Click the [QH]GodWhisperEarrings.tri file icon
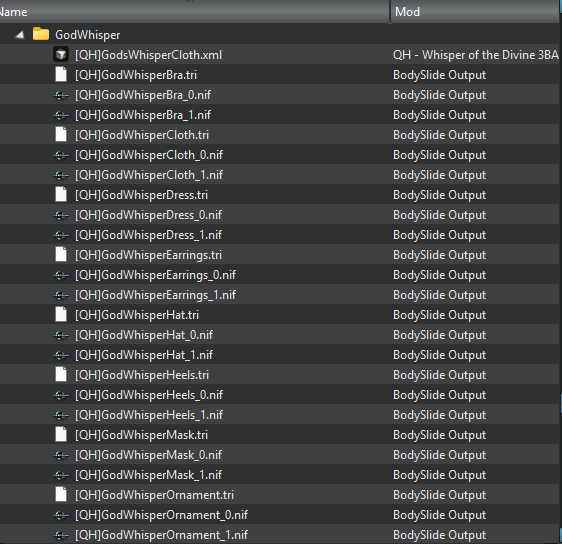The image size is (562, 544). coord(61,254)
